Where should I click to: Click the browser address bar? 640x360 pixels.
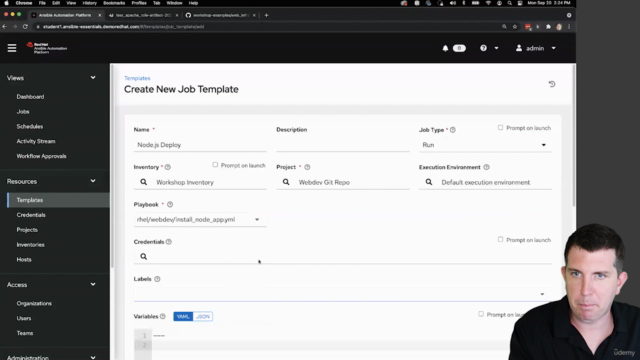coord(265,27)
